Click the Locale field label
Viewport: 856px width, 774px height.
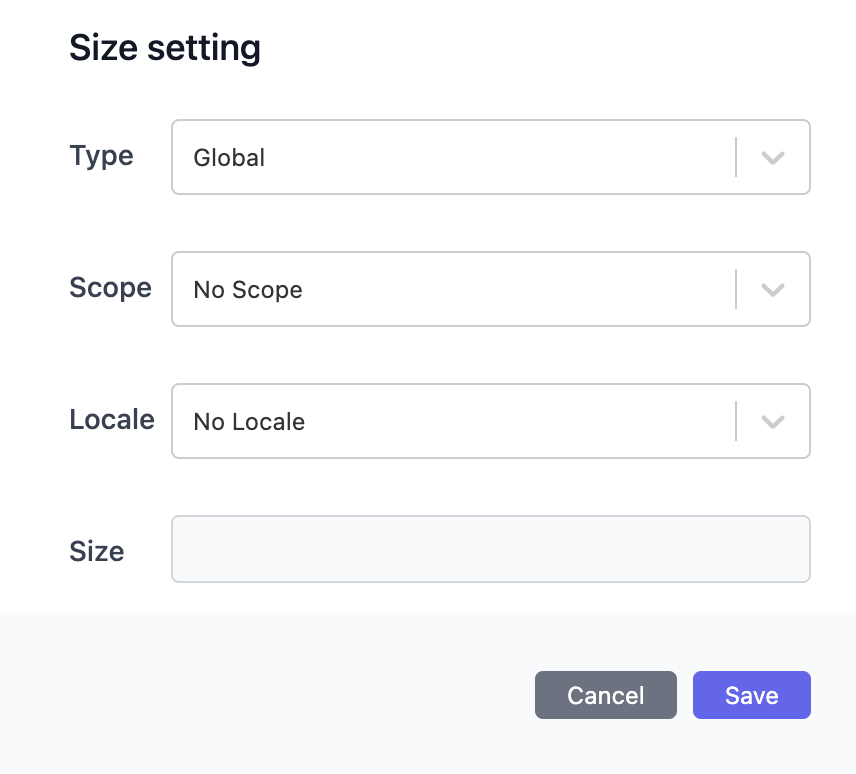click(112, 420)
